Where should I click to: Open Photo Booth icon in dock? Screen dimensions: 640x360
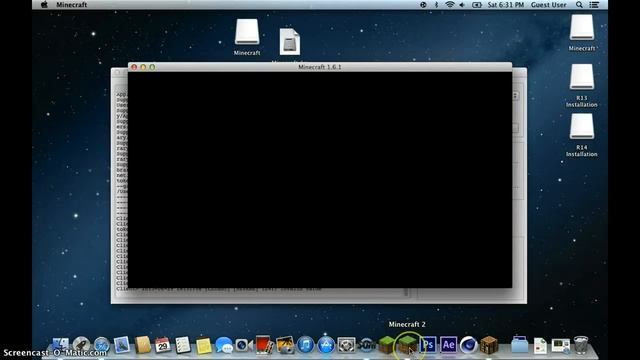click(x=264, y=345)
